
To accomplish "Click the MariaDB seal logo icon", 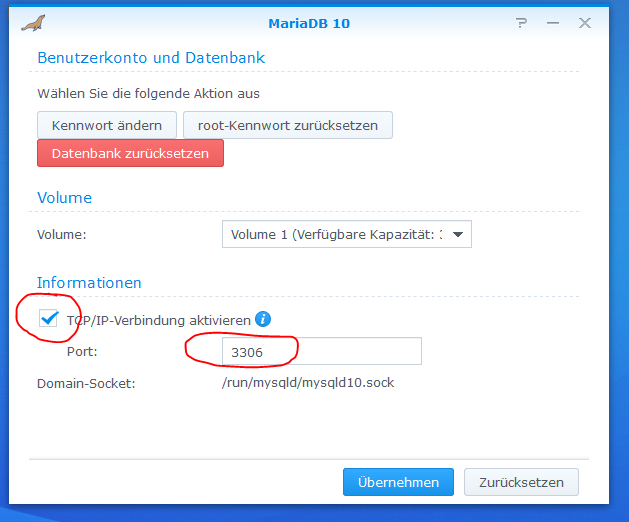I will 33,23.
